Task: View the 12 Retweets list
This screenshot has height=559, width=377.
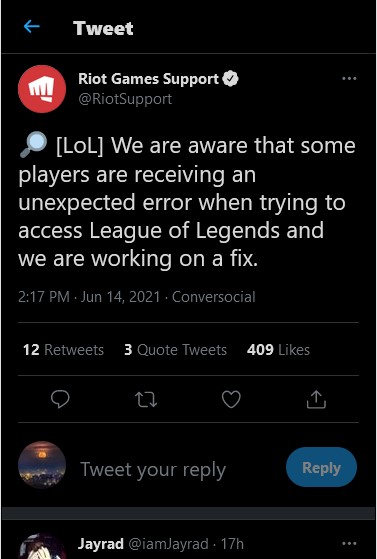Action: click(63, 350)
